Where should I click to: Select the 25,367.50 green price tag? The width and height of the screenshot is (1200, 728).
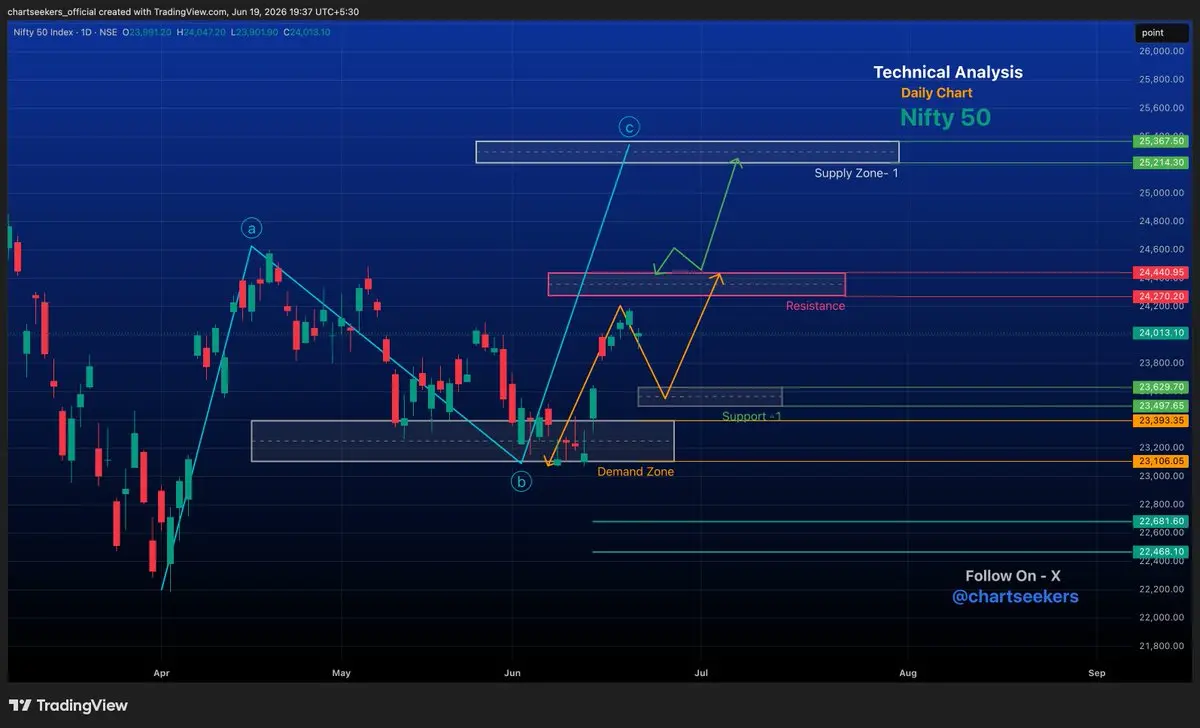(1160, 141)
